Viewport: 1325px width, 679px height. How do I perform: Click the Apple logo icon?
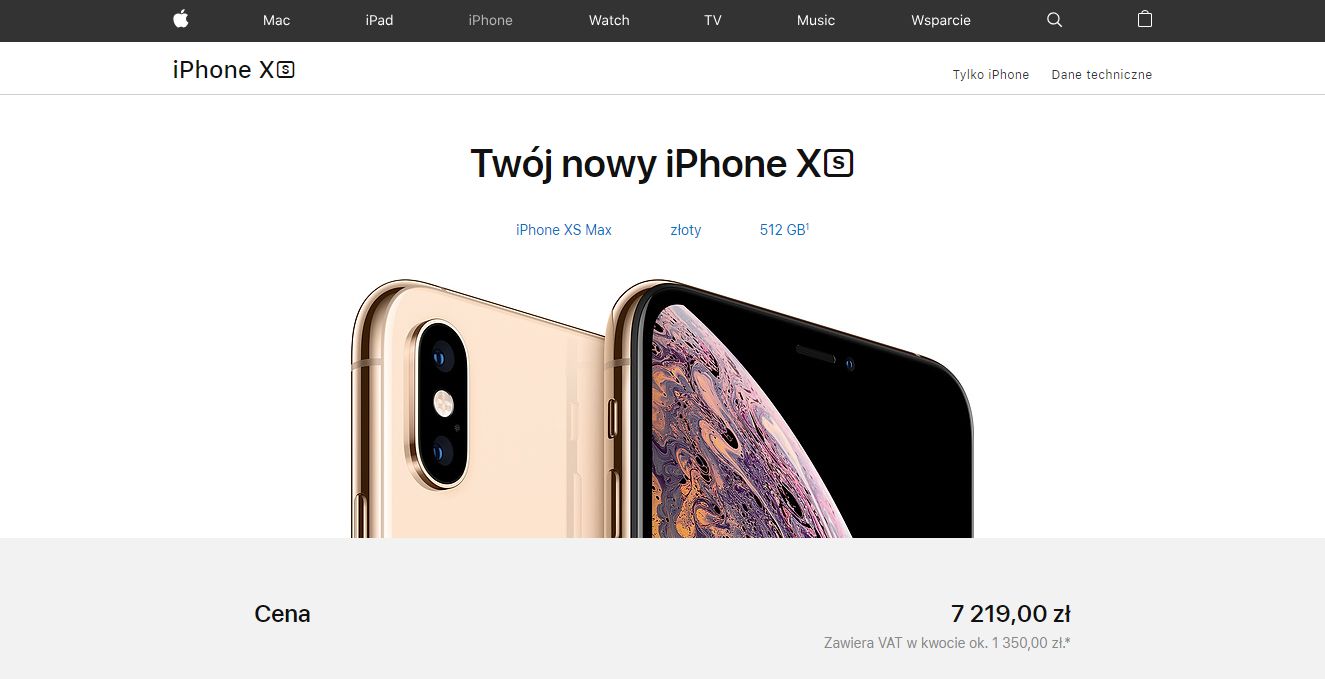click(x=181, y=19)
